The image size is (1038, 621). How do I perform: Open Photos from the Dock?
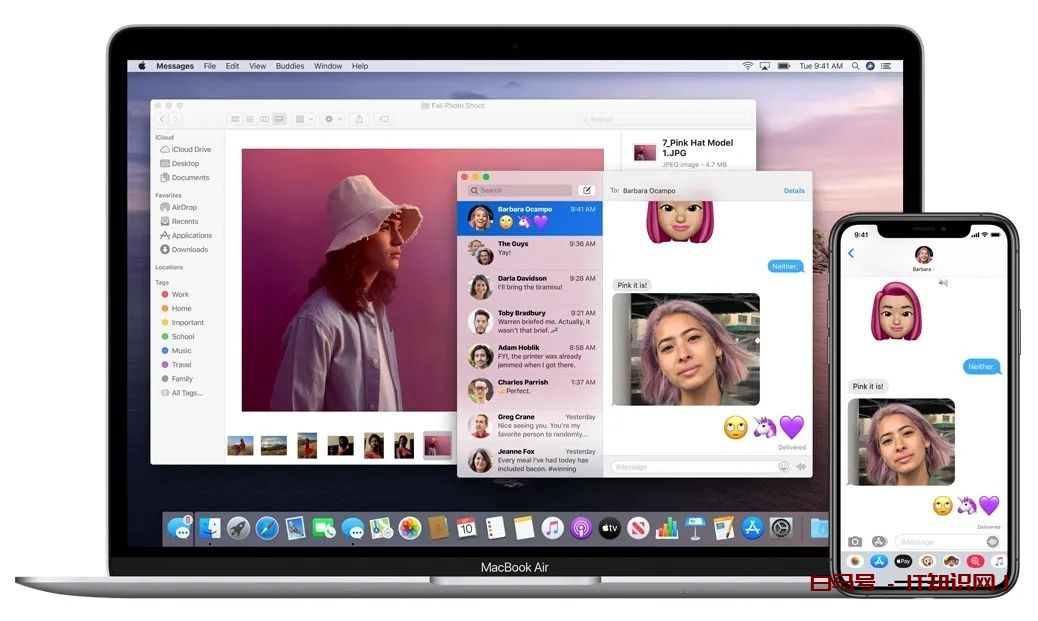[x=409, y=528]
